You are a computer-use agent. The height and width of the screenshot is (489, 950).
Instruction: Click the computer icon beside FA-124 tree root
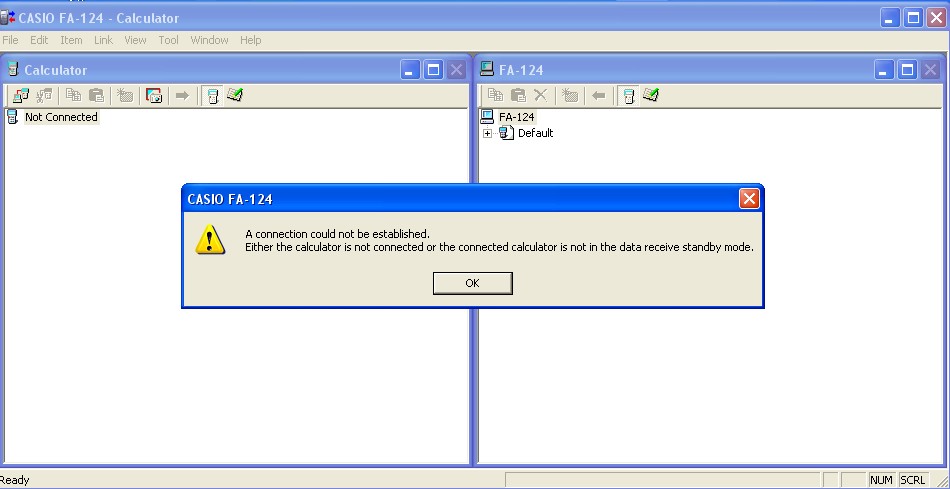coord(487,116)
